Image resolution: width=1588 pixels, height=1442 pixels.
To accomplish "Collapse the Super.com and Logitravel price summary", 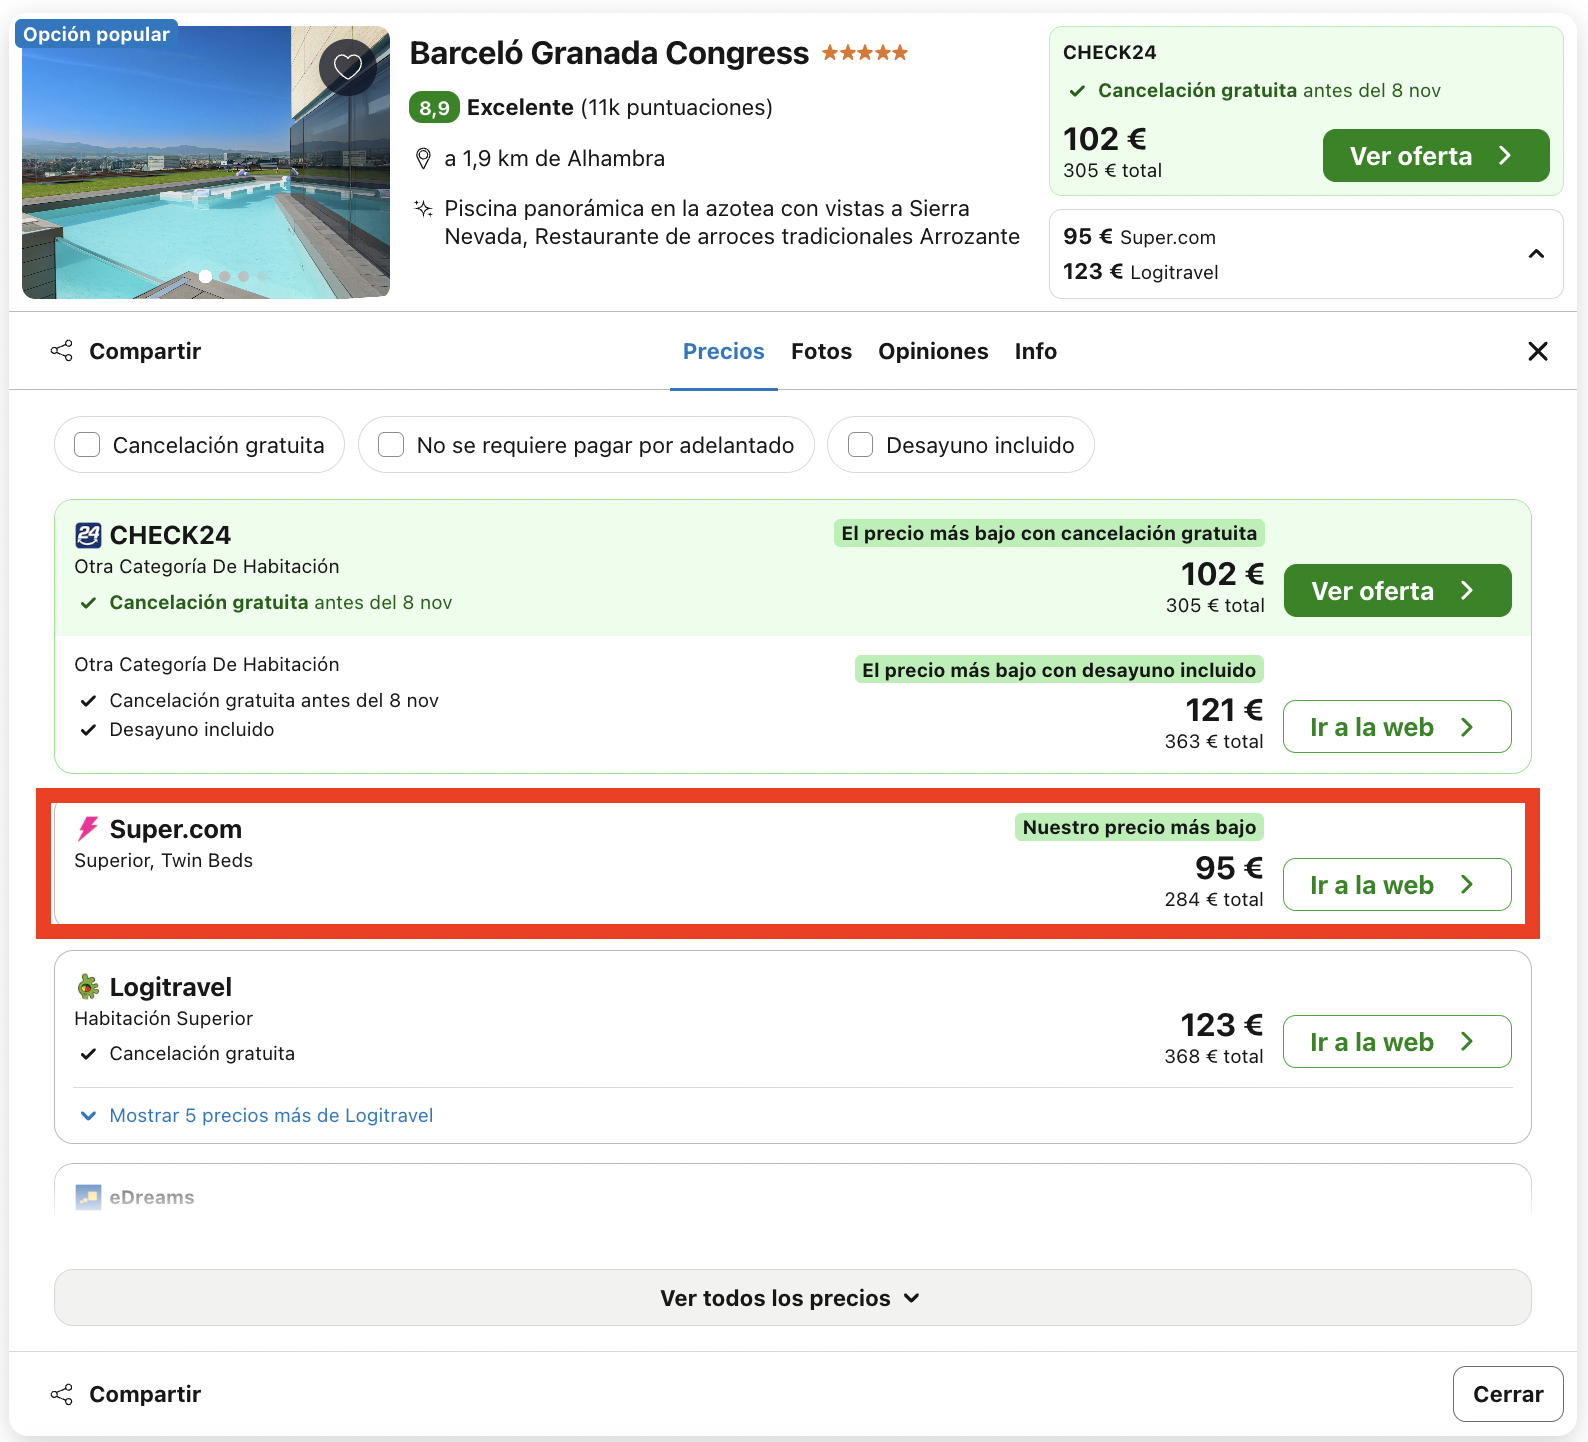I will 1536,254.
